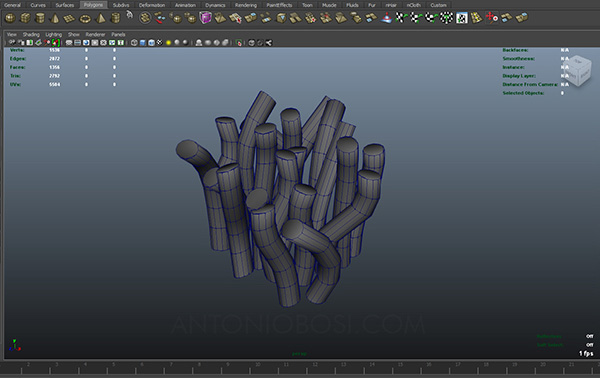Screen dimensions: 600x378
Task: Switch to the Rendering shelf tab
Action: click(246, 5)
